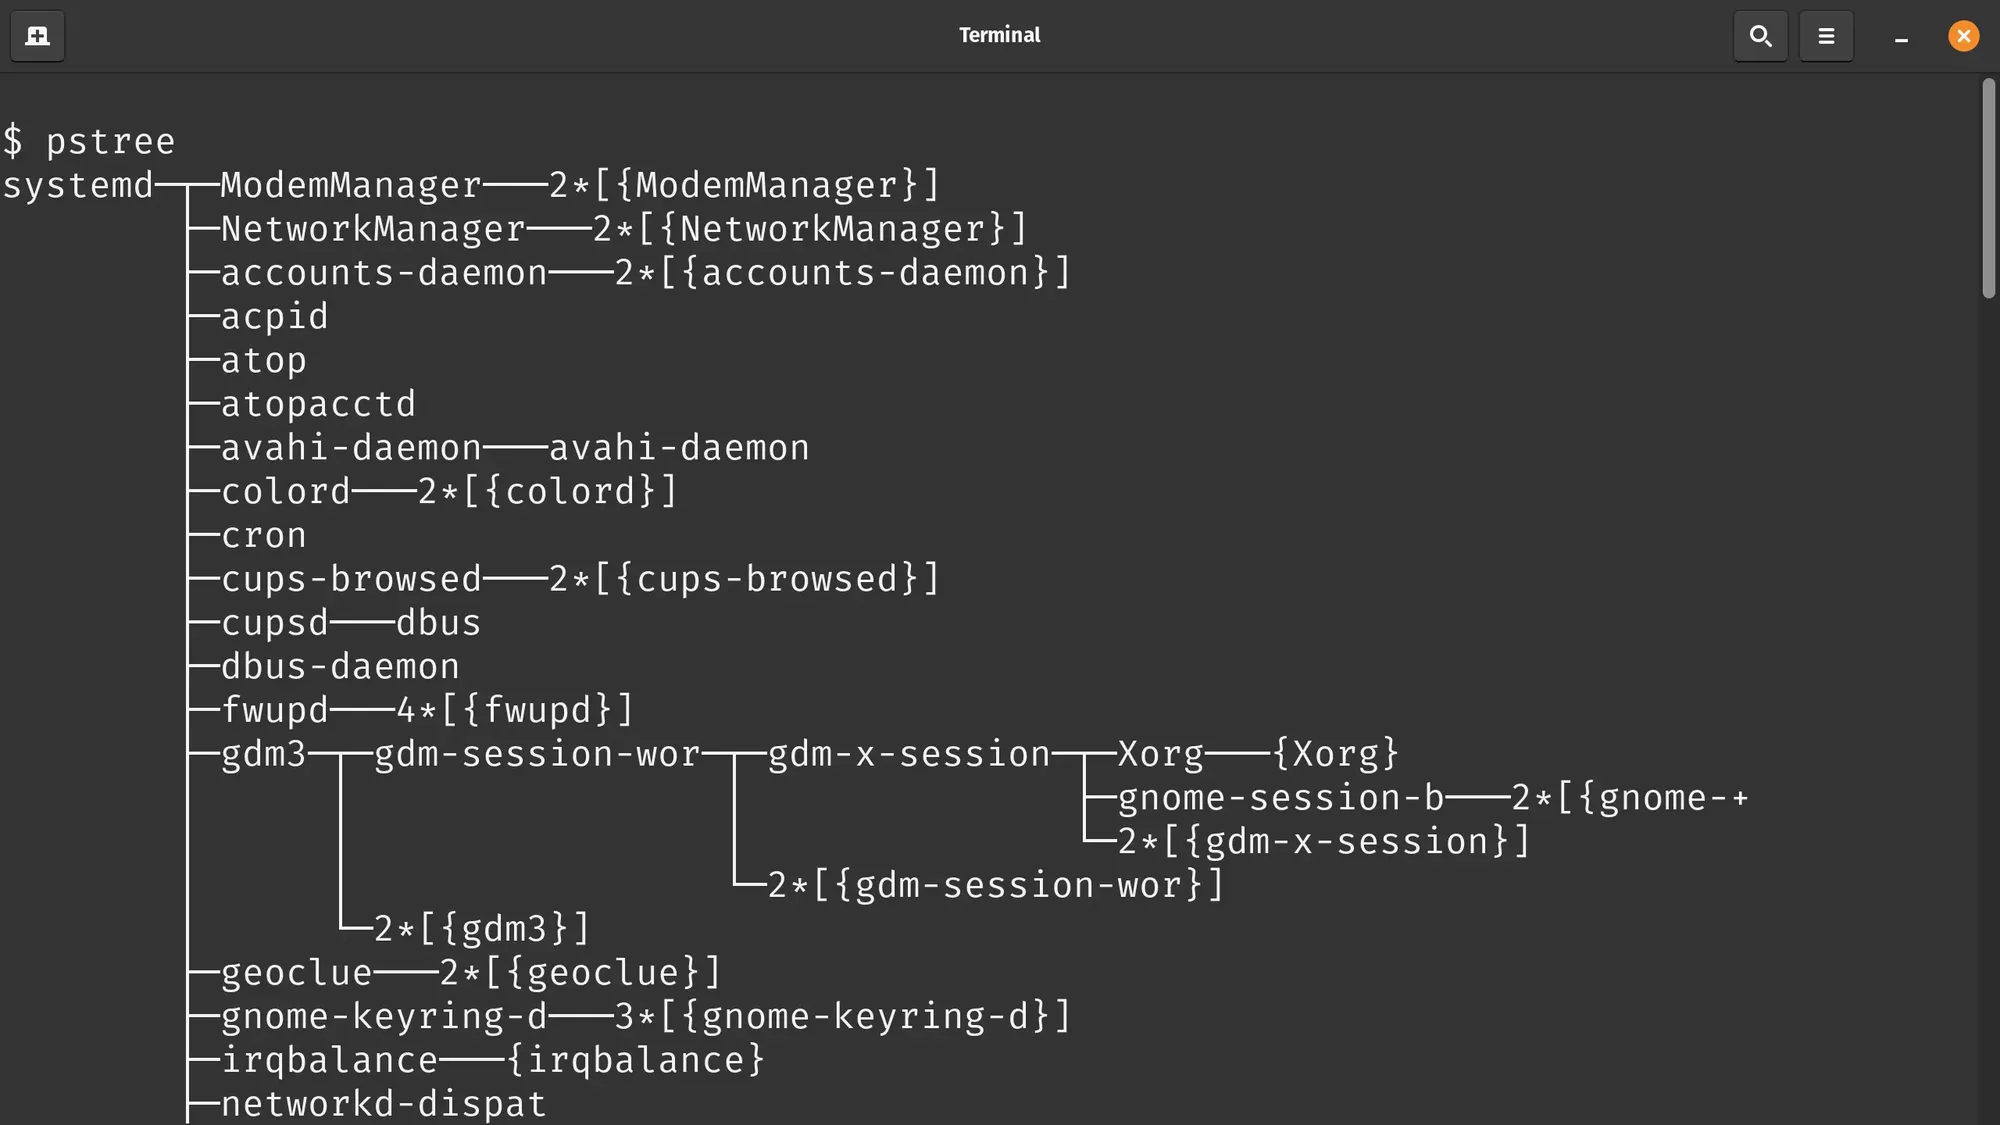Screen dimensions: 2000x1125
Task: Click dbus-daemon in the tree
Action: coord(339,665)
